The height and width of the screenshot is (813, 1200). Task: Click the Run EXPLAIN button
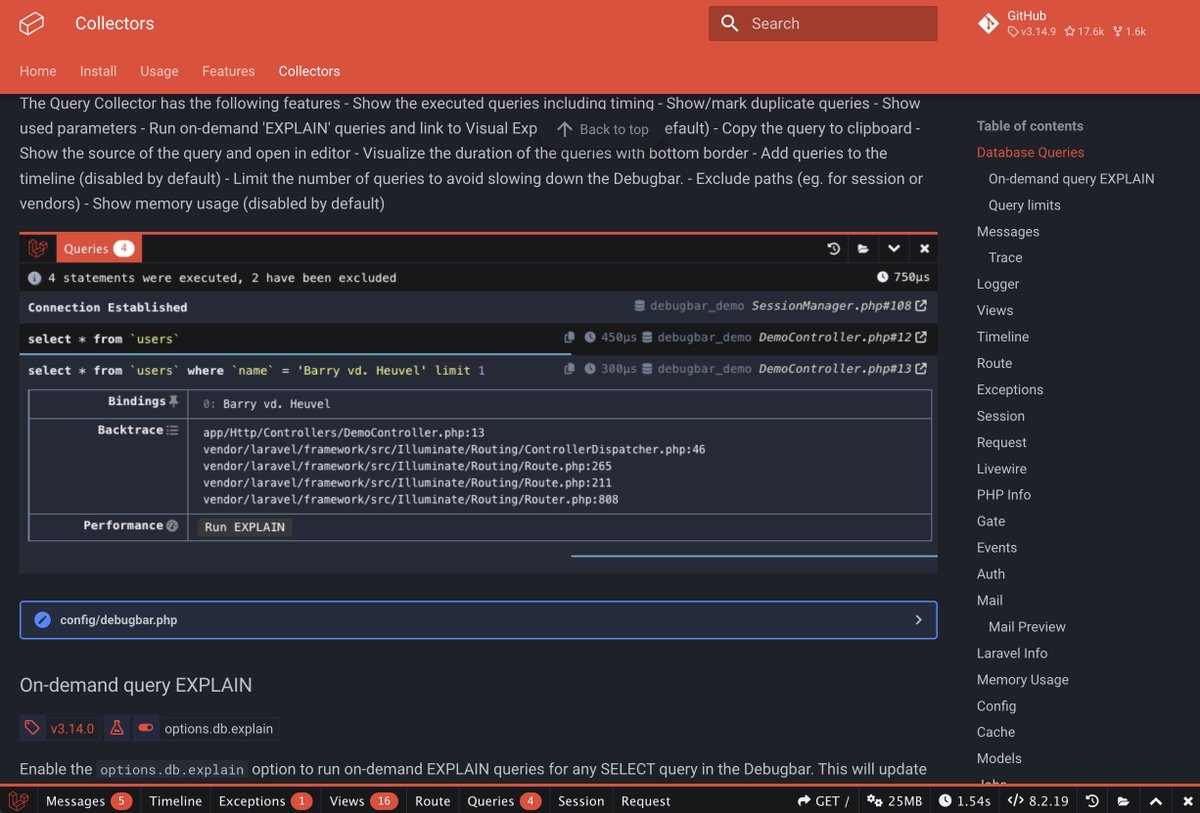(x=245, y=527)
